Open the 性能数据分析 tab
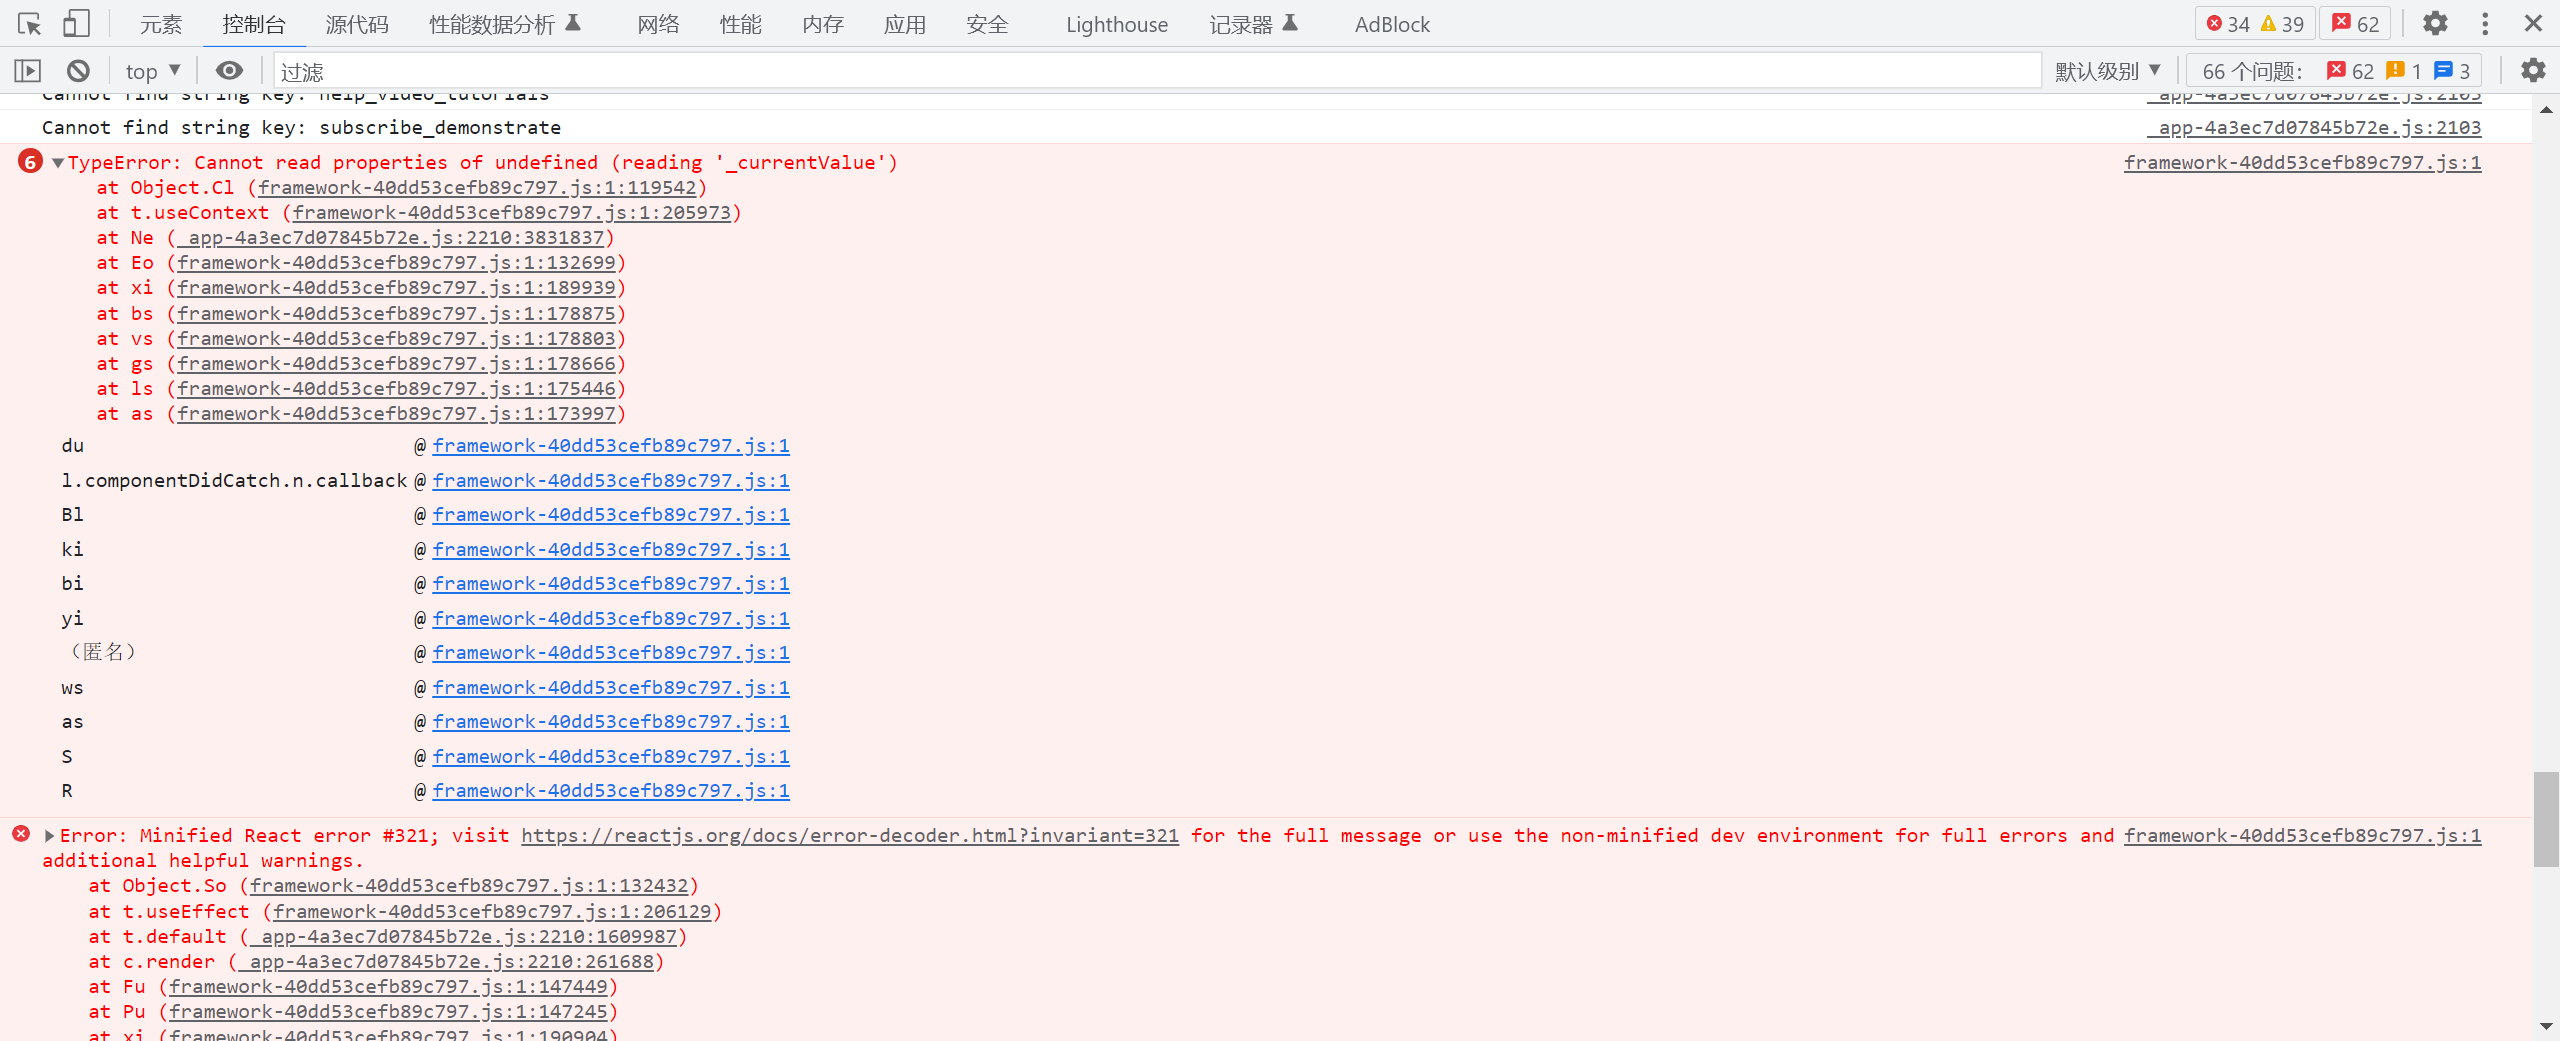This screenshot has width=2560, height=1041. point(505,24)
